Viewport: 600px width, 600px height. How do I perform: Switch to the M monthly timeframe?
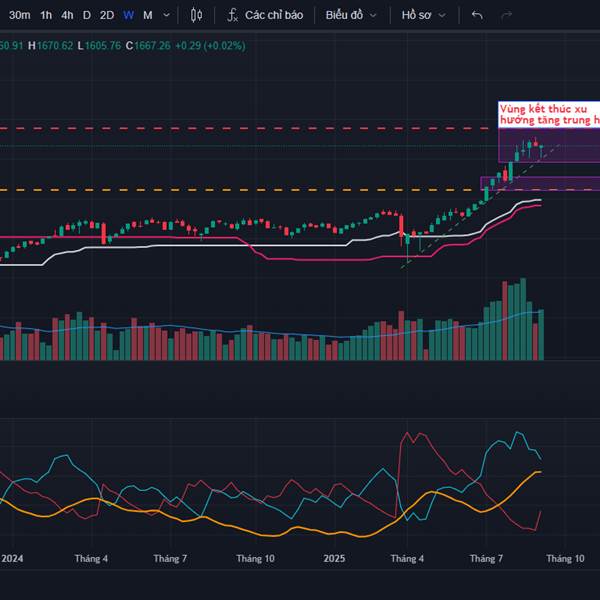point(148,15)
